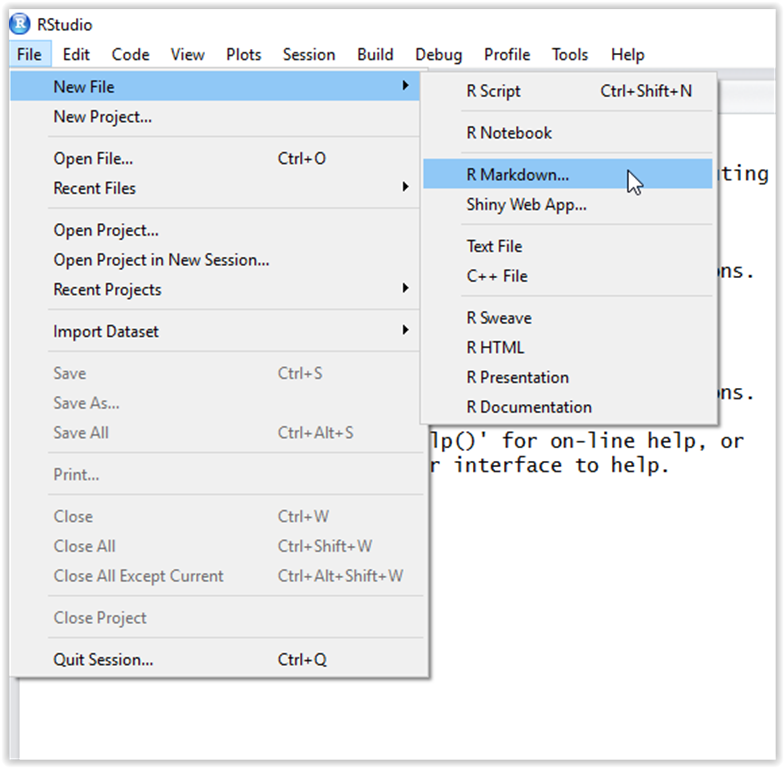
Task: Open the View menu
Action: click(x=188, y=54)
